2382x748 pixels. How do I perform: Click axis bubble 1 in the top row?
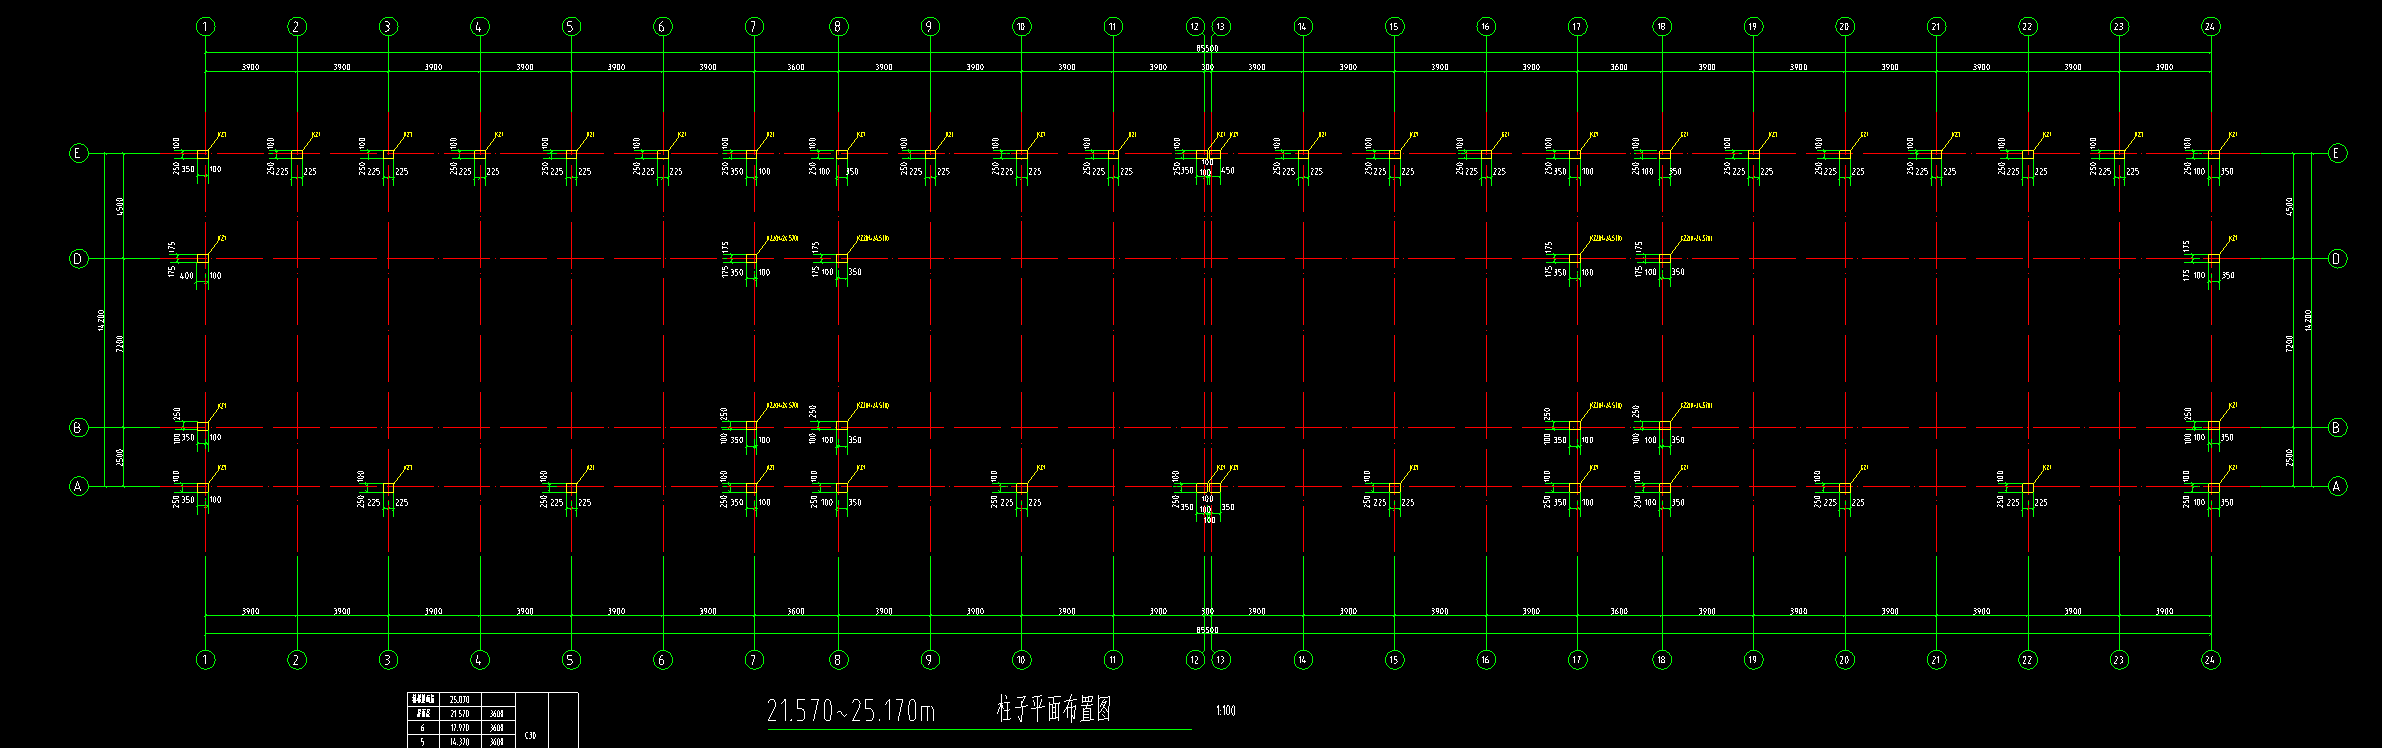coord(206,27)
